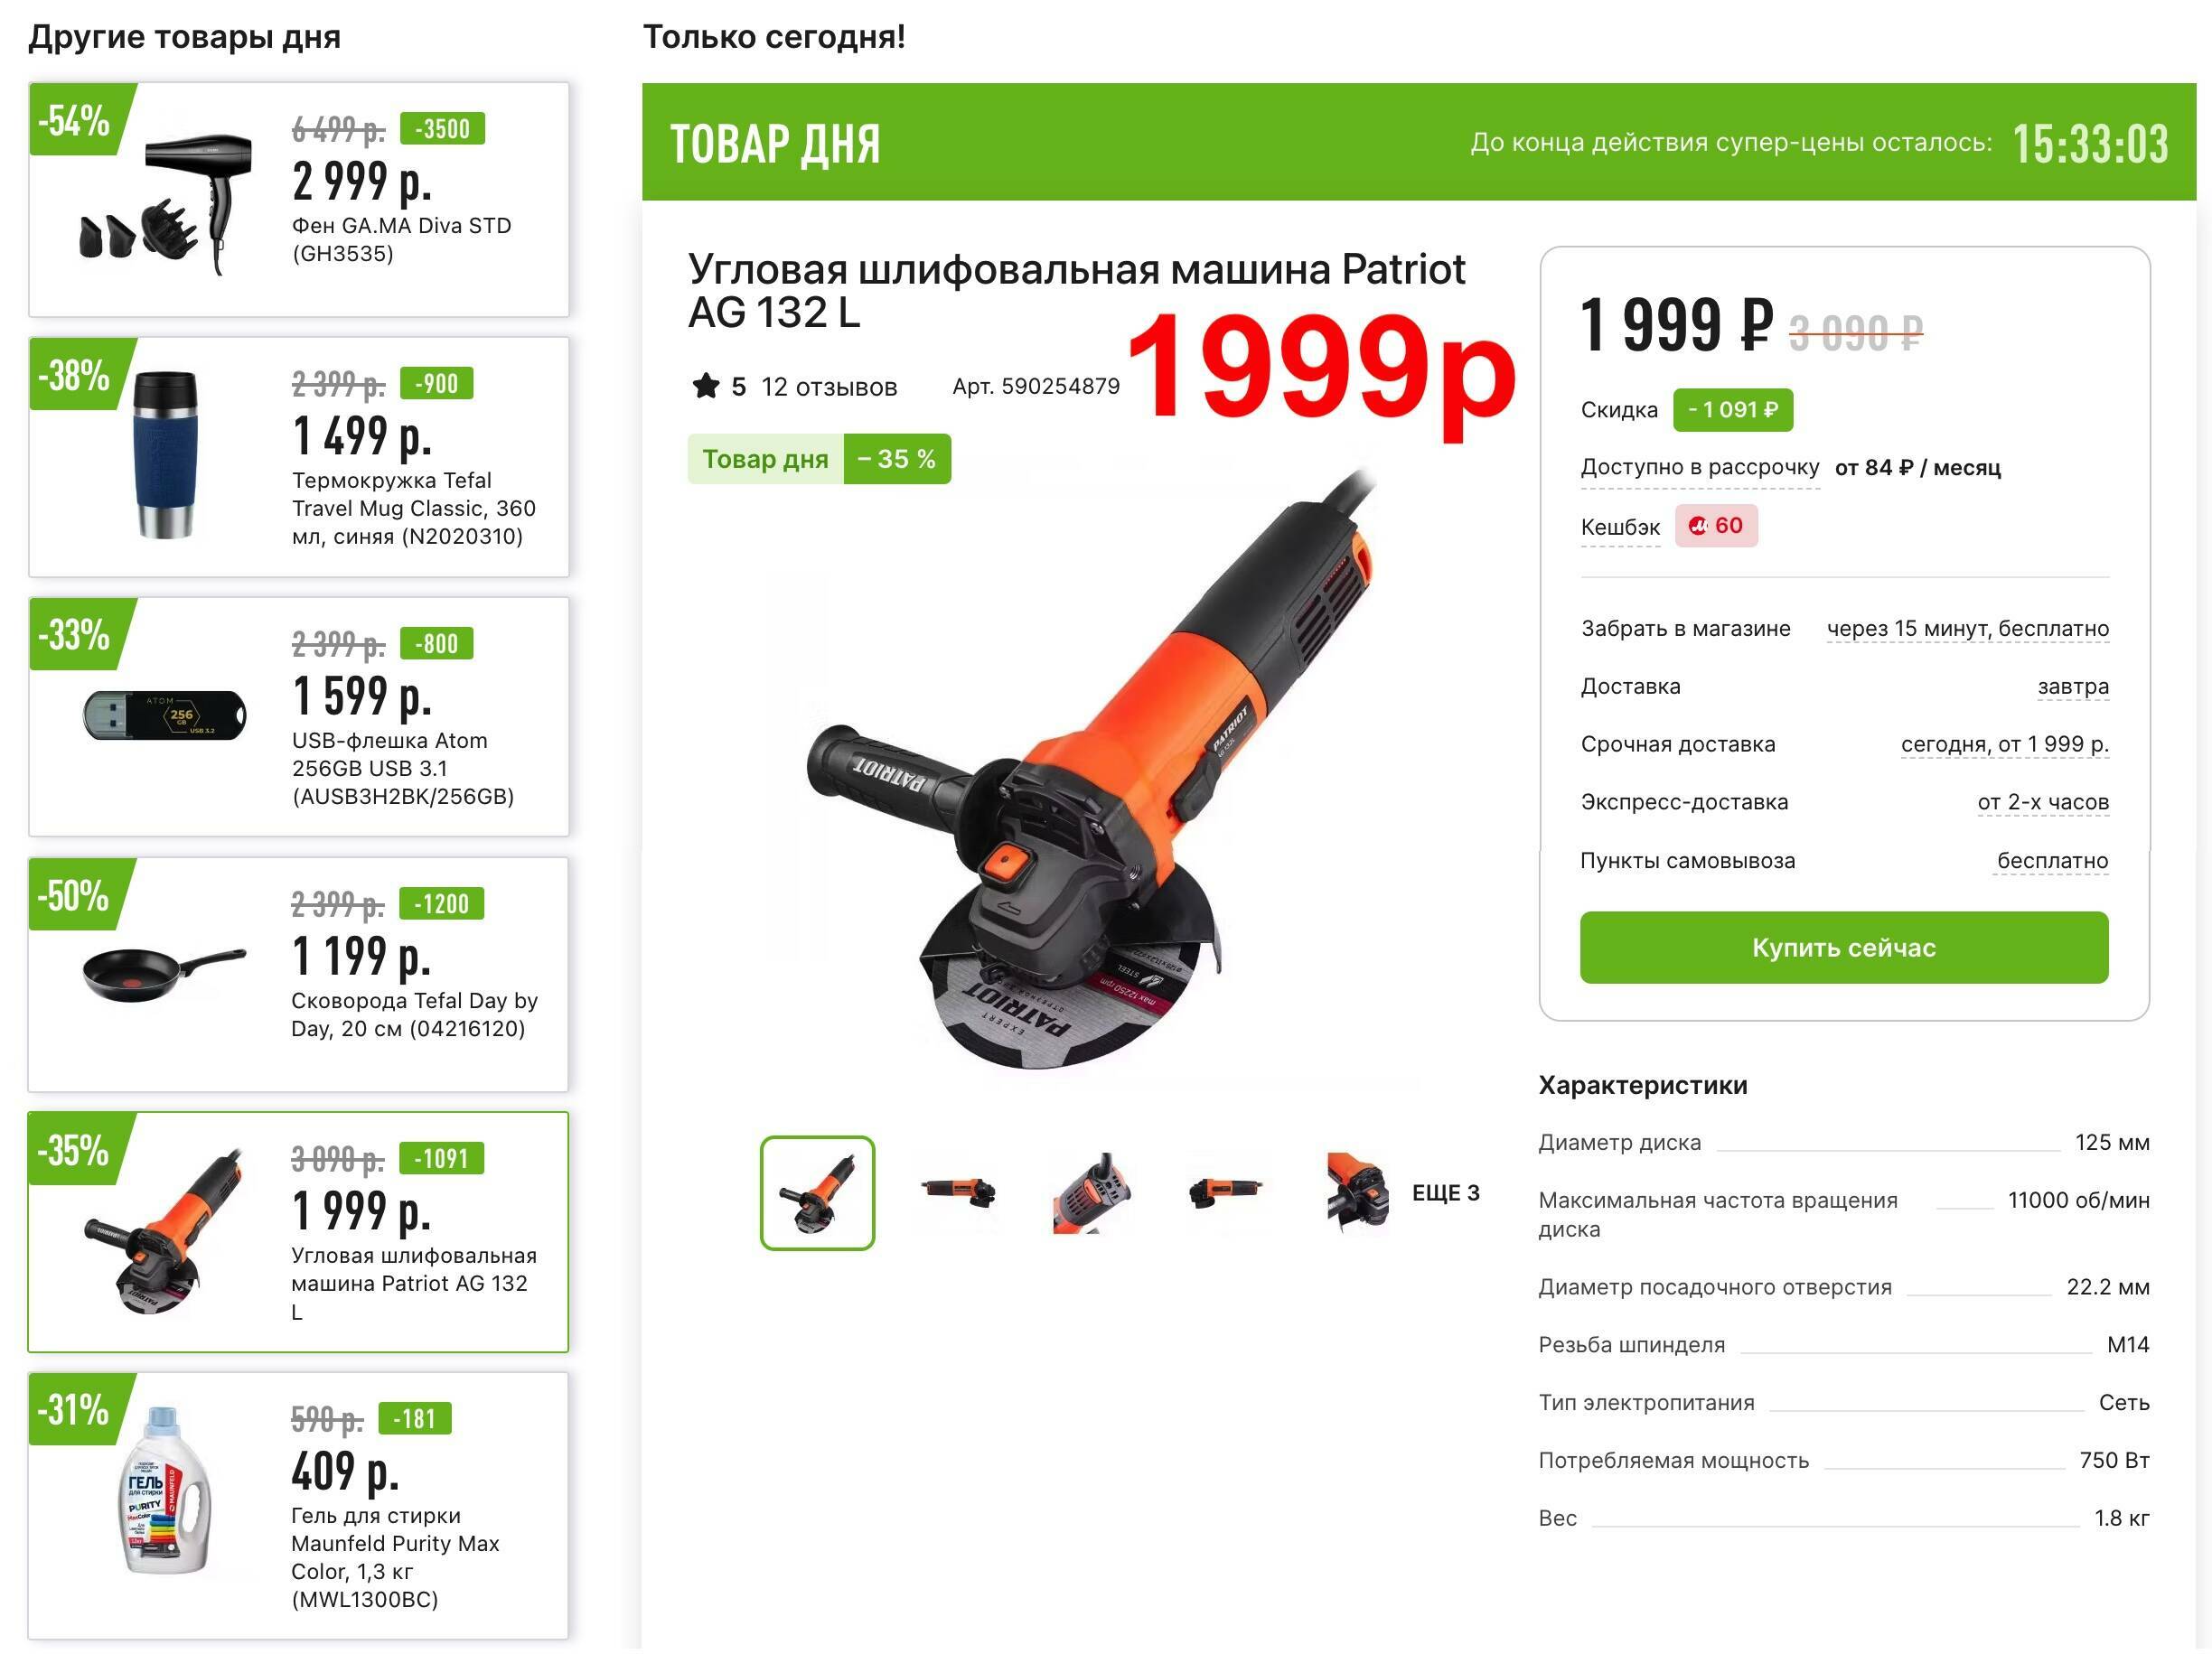Select the third grinder thumbnail
This screenshot has width=2212, height=1654.
click(x=1090, y=1192)
